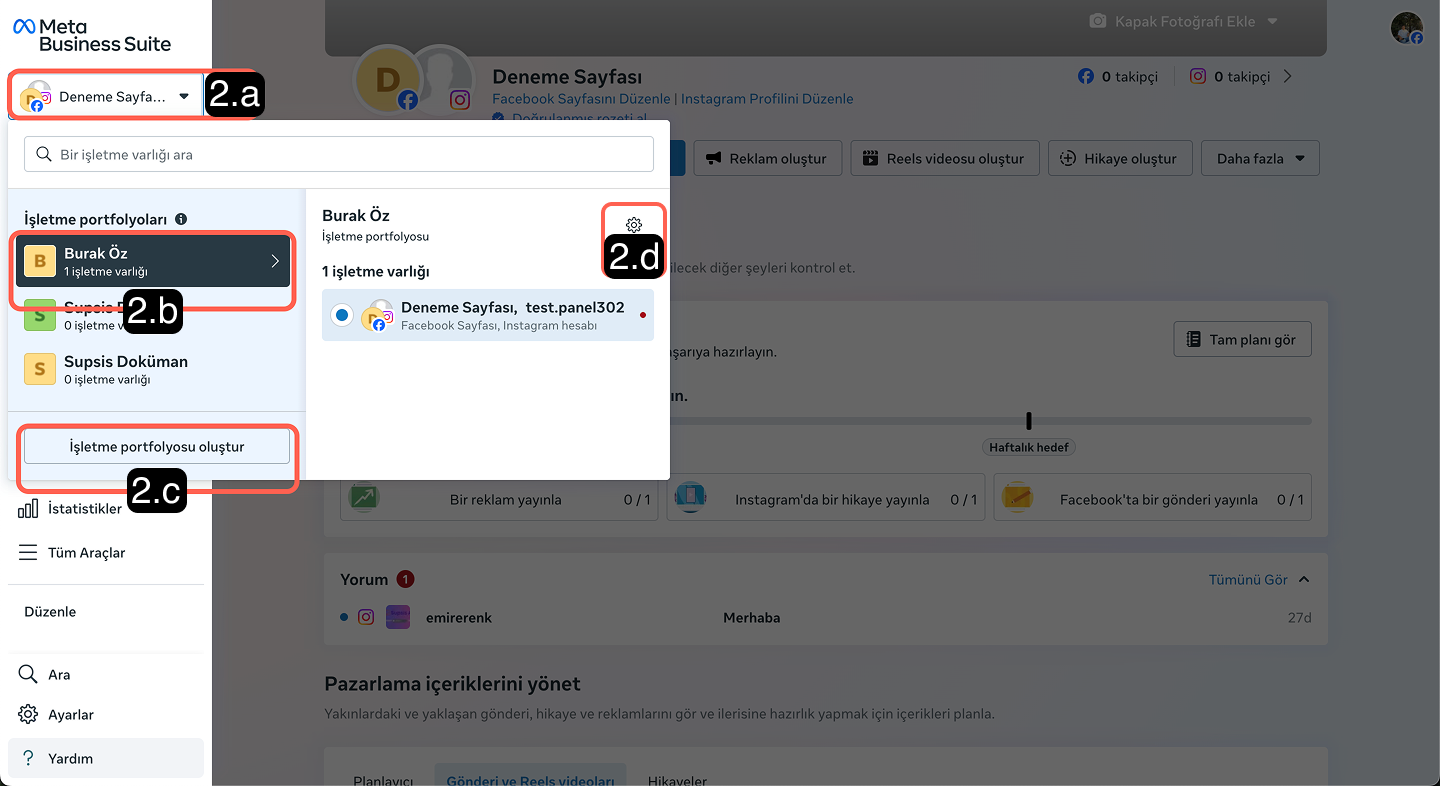Viewport: 1440px width, 786px height.
Task: Click the Ara search item in sidebar
Action: point(59,675)
